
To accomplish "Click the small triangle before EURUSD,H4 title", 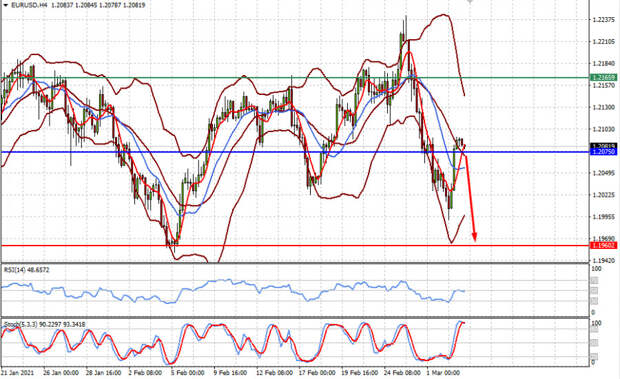I will point(5,5).
